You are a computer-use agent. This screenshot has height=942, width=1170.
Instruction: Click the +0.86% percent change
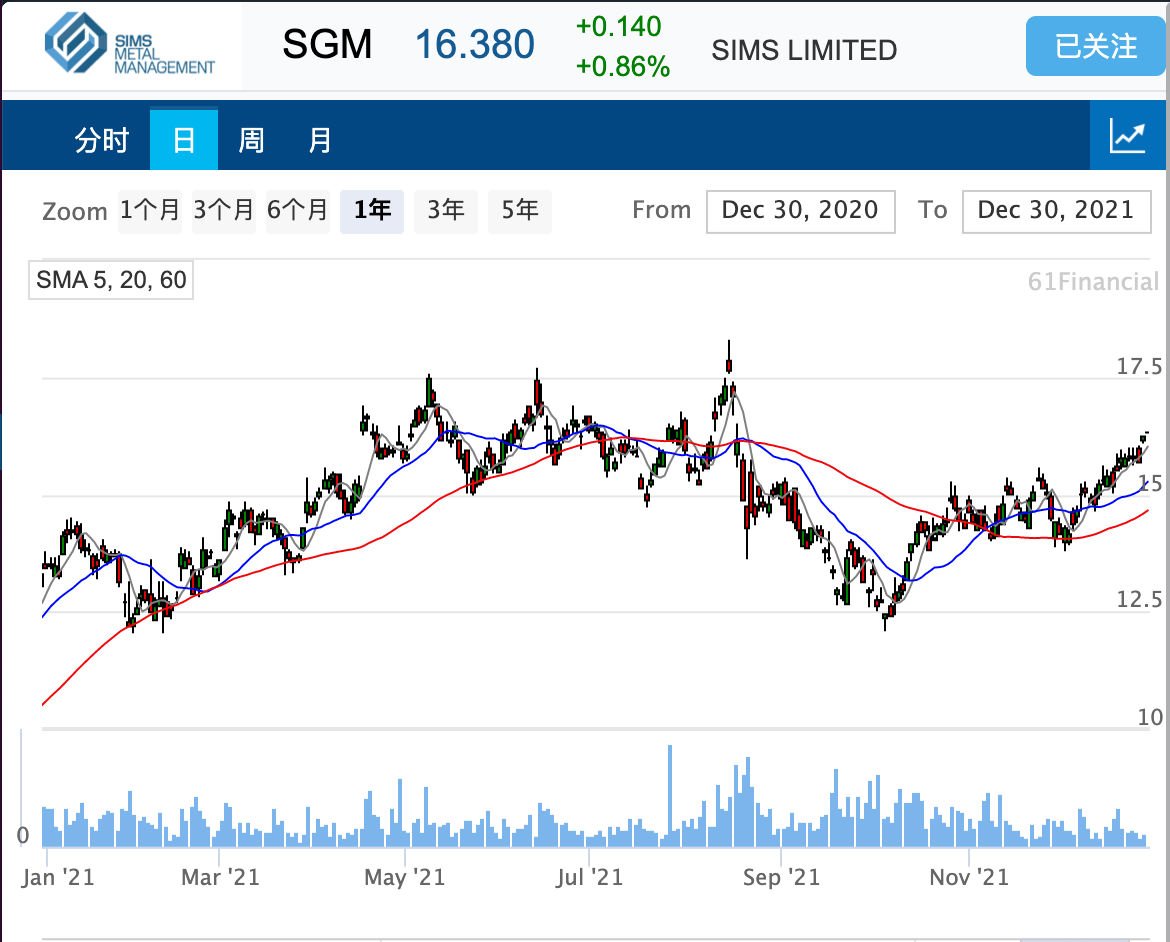coord(623,66)
